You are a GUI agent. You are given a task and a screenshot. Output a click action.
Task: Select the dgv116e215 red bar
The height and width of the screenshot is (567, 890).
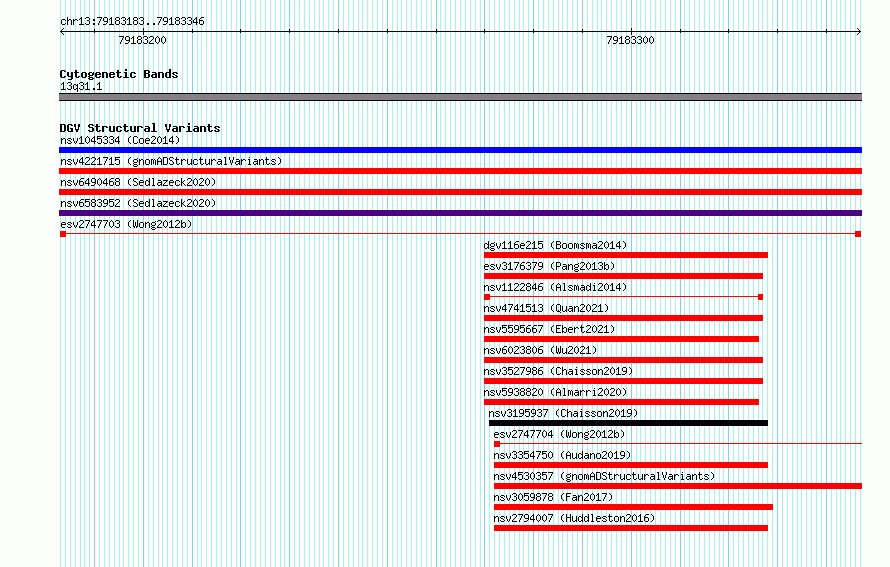point(625,255)
